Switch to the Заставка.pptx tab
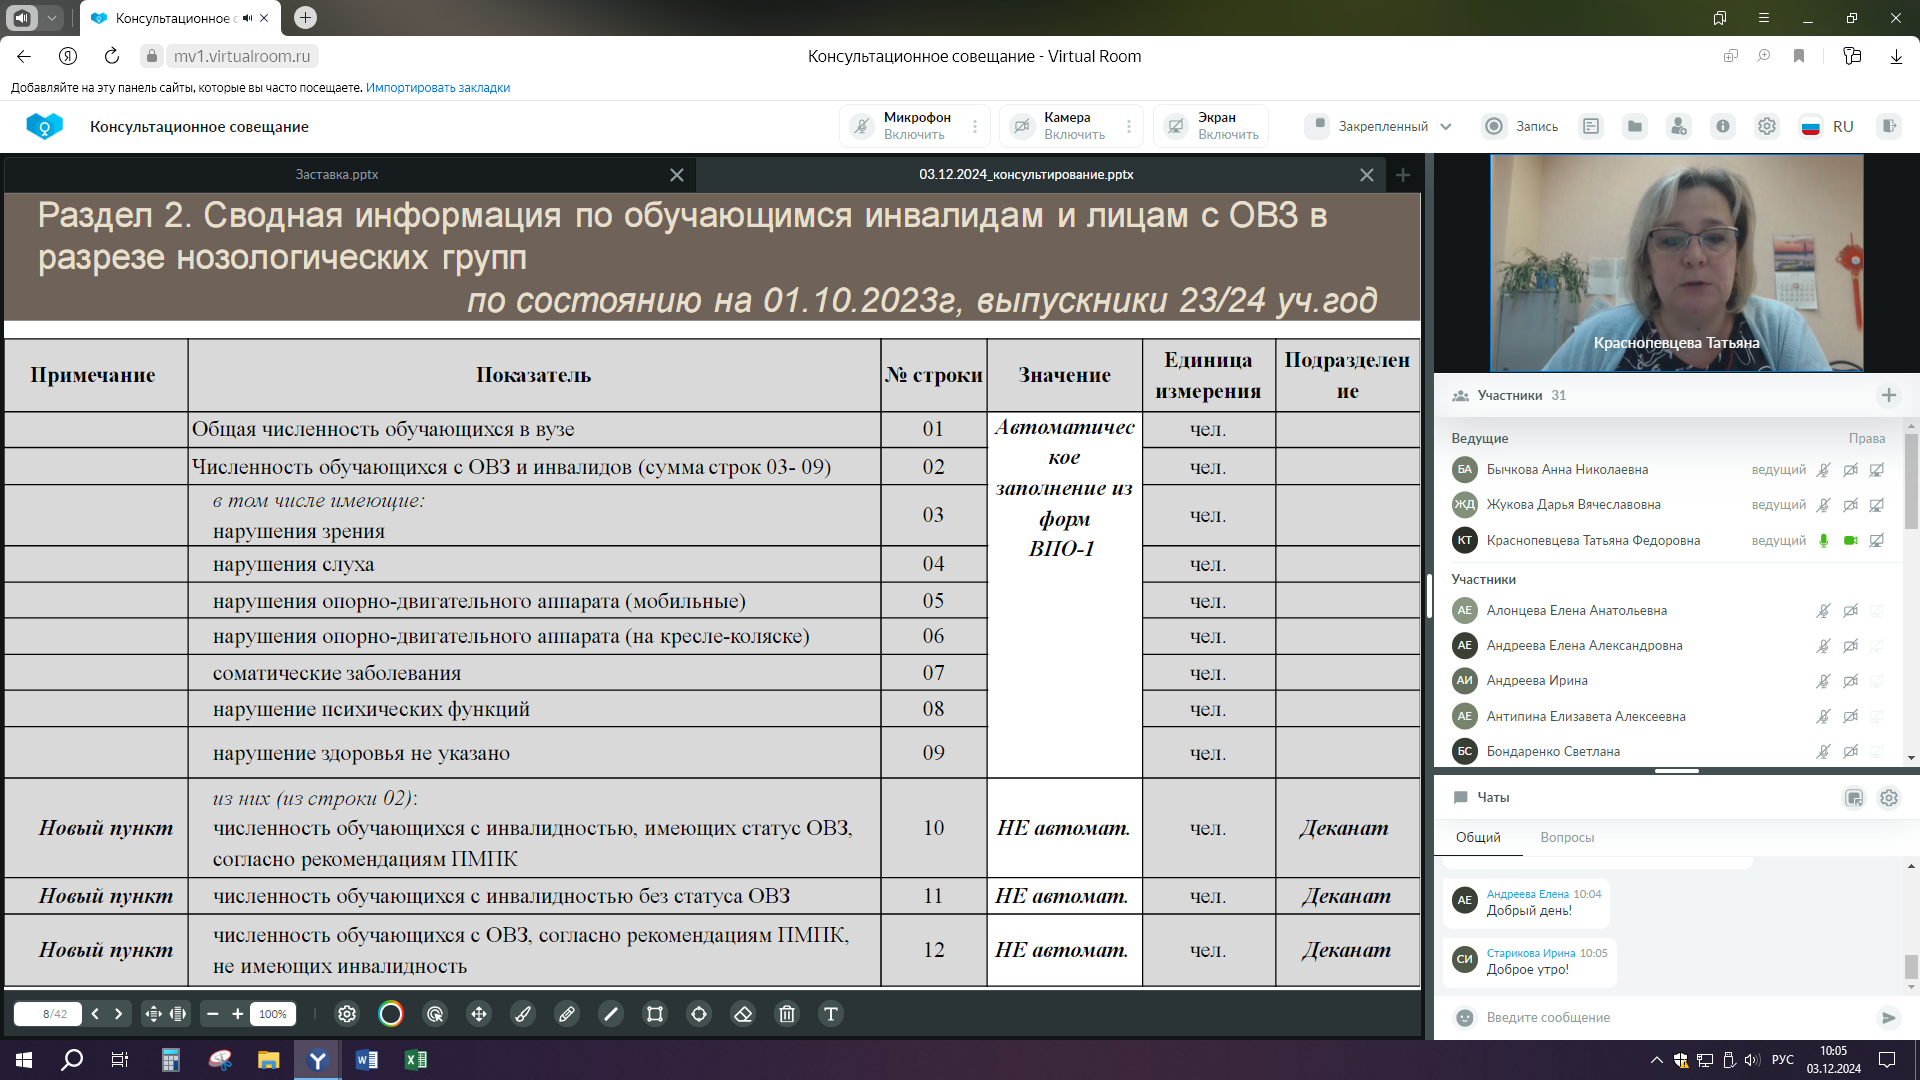 [x=337, y=174]
